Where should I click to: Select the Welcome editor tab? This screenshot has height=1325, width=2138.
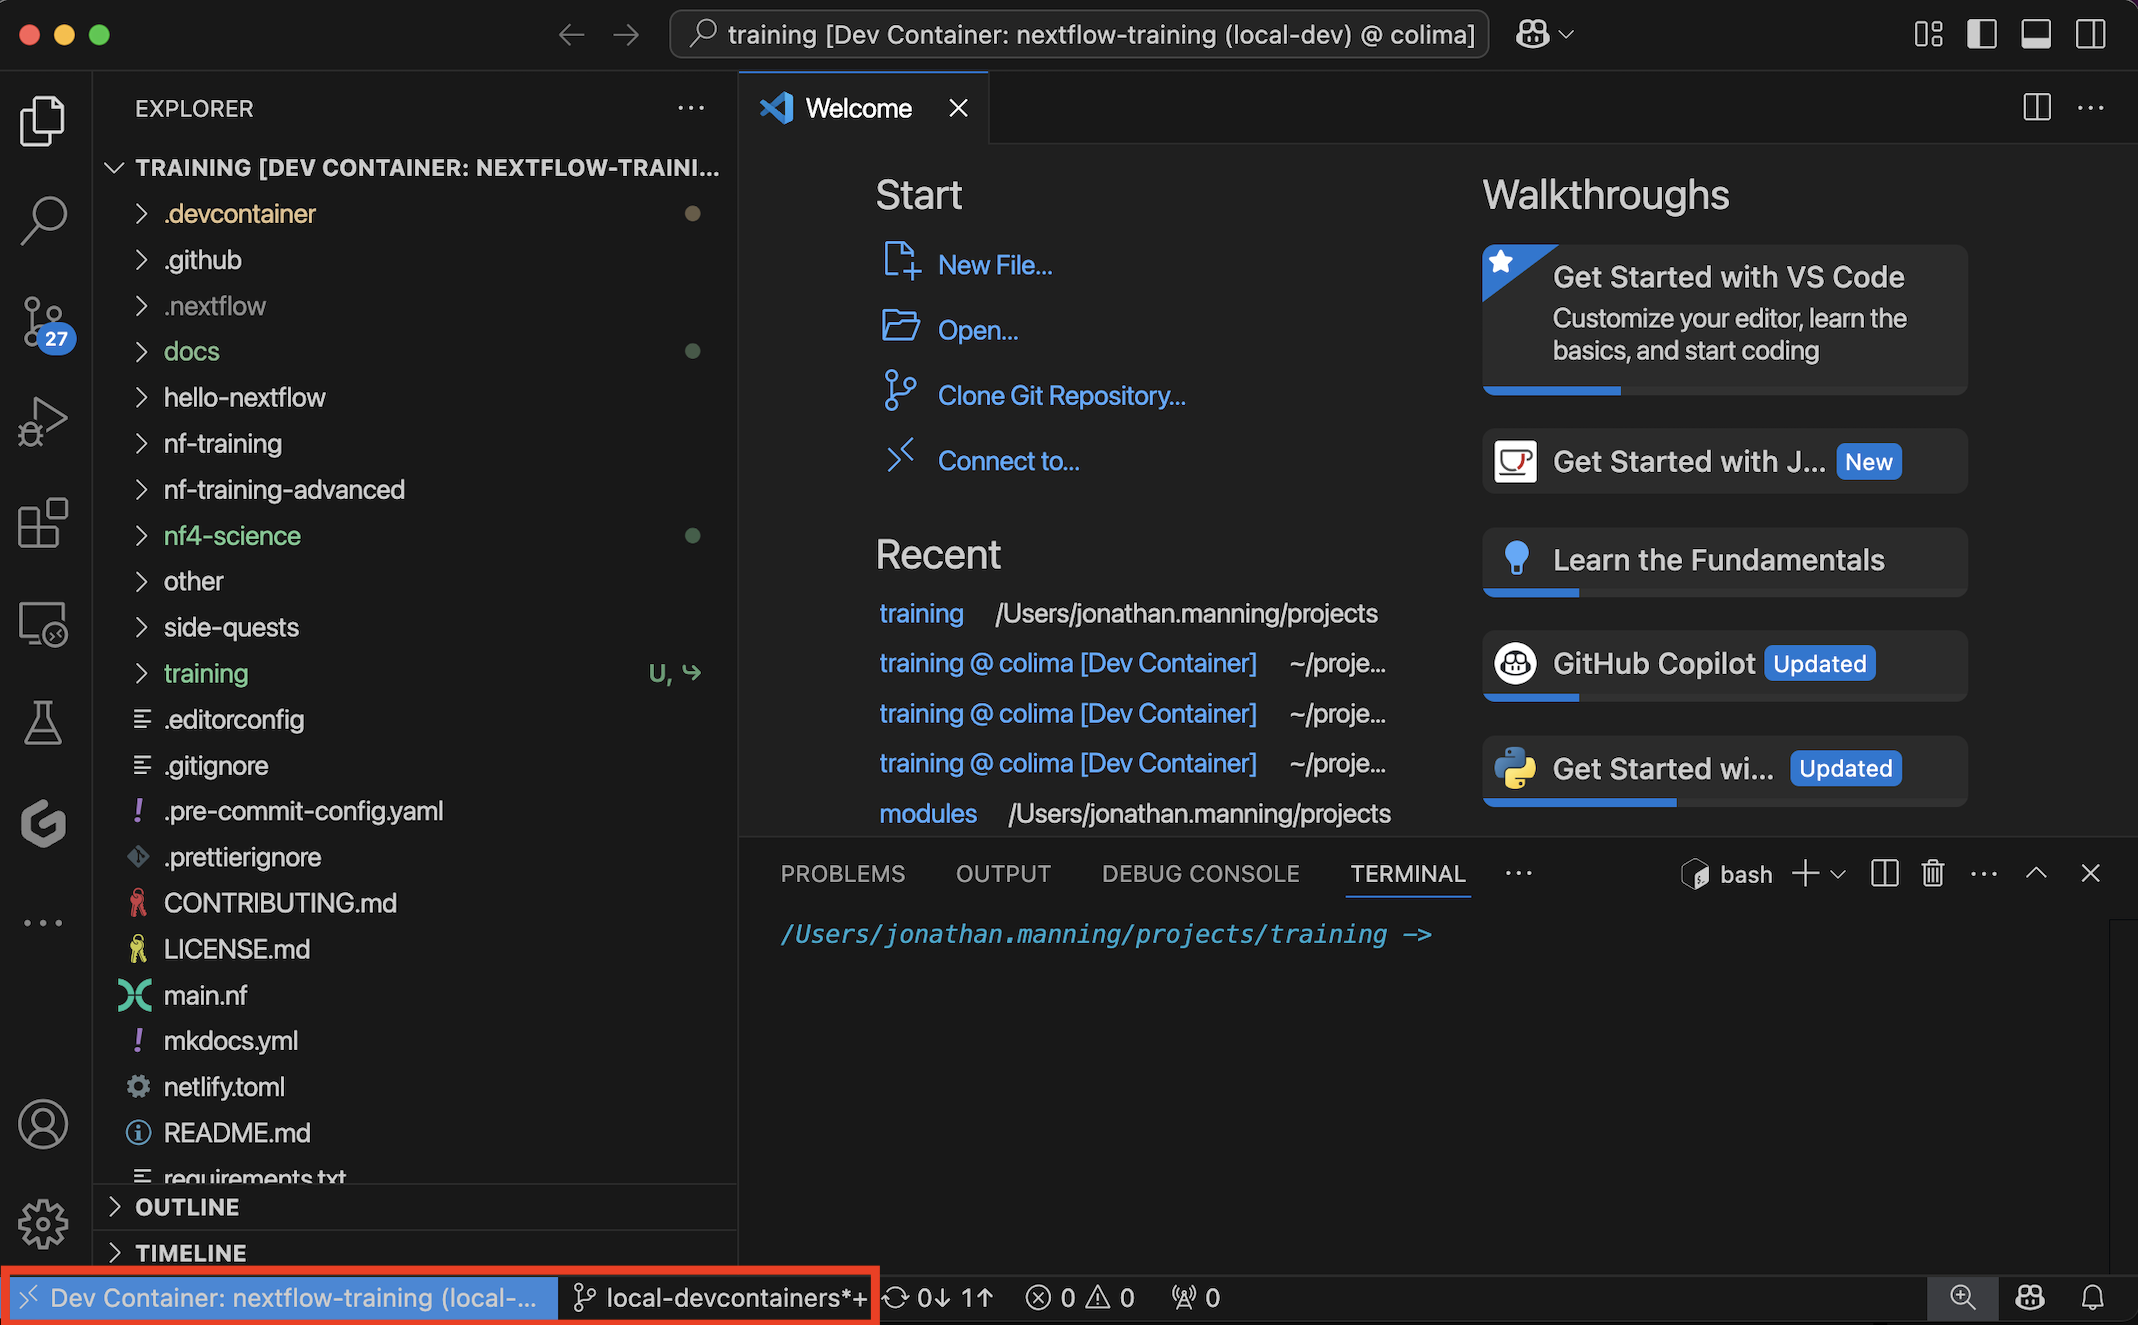coord(858,107)
